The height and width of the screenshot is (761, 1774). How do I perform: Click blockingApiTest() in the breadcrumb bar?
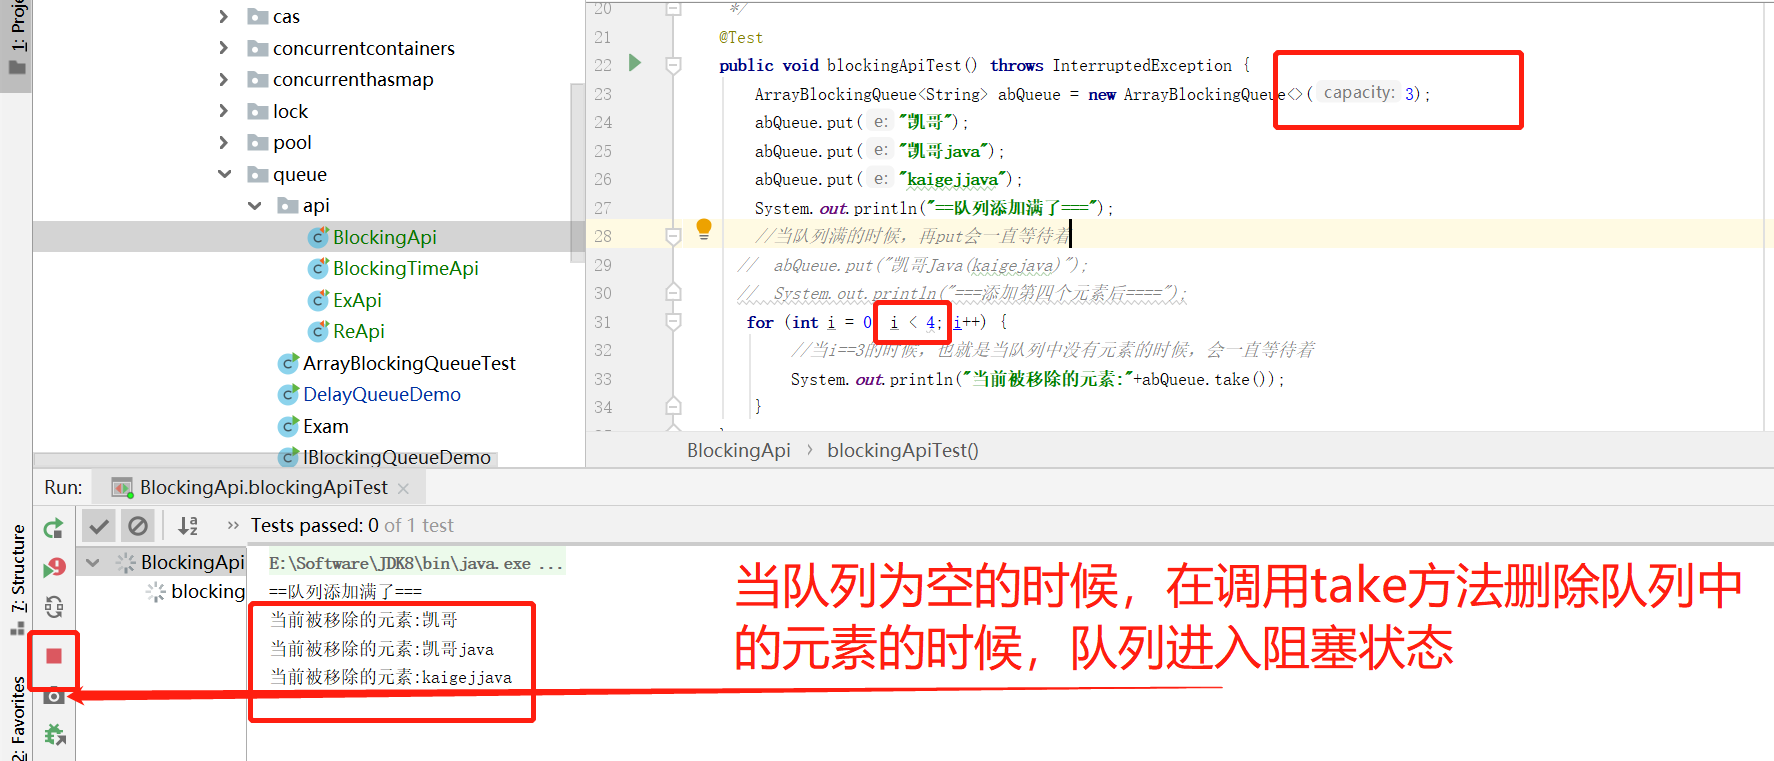coord(902,450)
